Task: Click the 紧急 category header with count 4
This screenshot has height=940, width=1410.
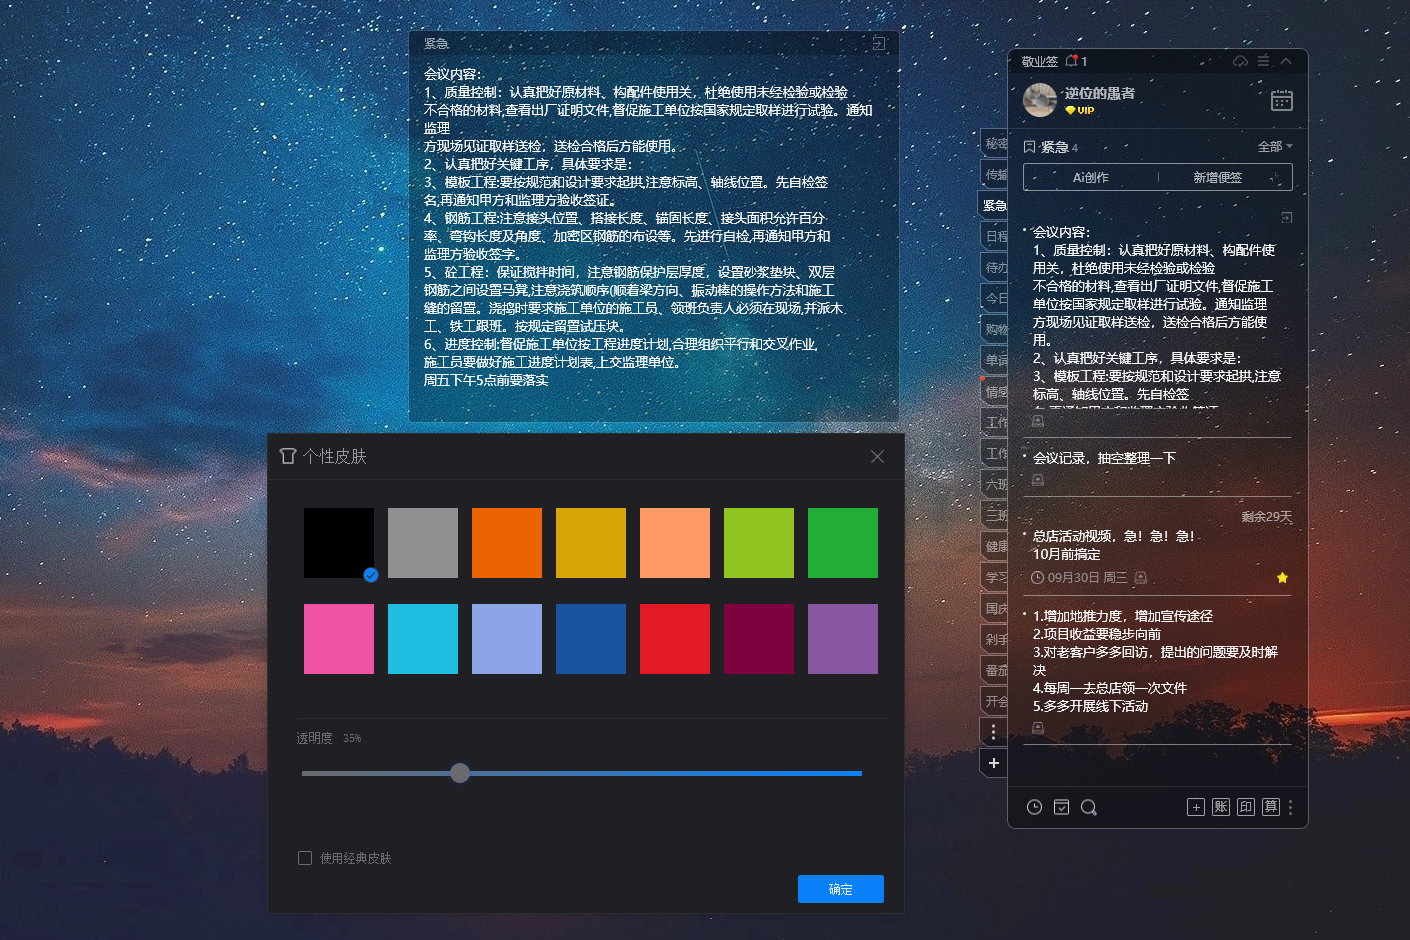Action: pos(1051,147)
